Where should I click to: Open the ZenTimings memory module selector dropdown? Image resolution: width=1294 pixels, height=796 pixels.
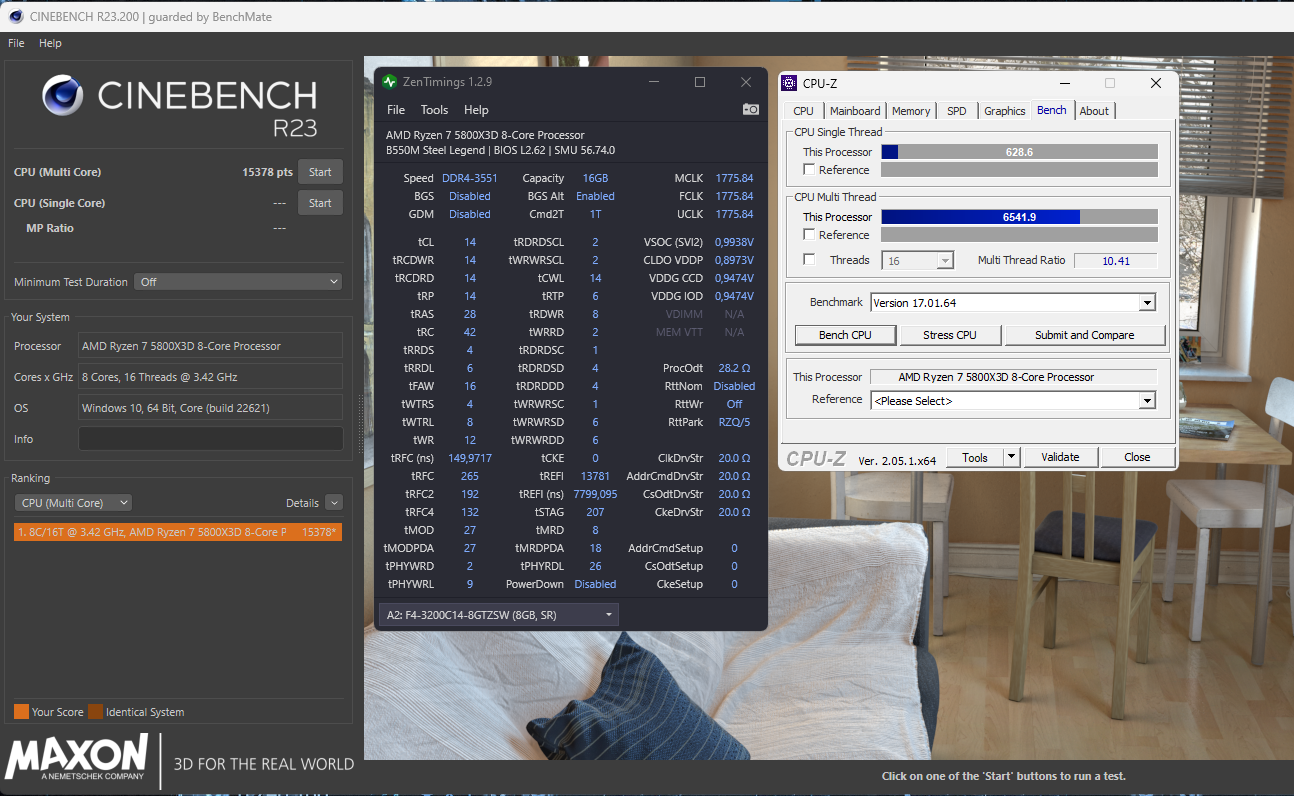[498, 615]
